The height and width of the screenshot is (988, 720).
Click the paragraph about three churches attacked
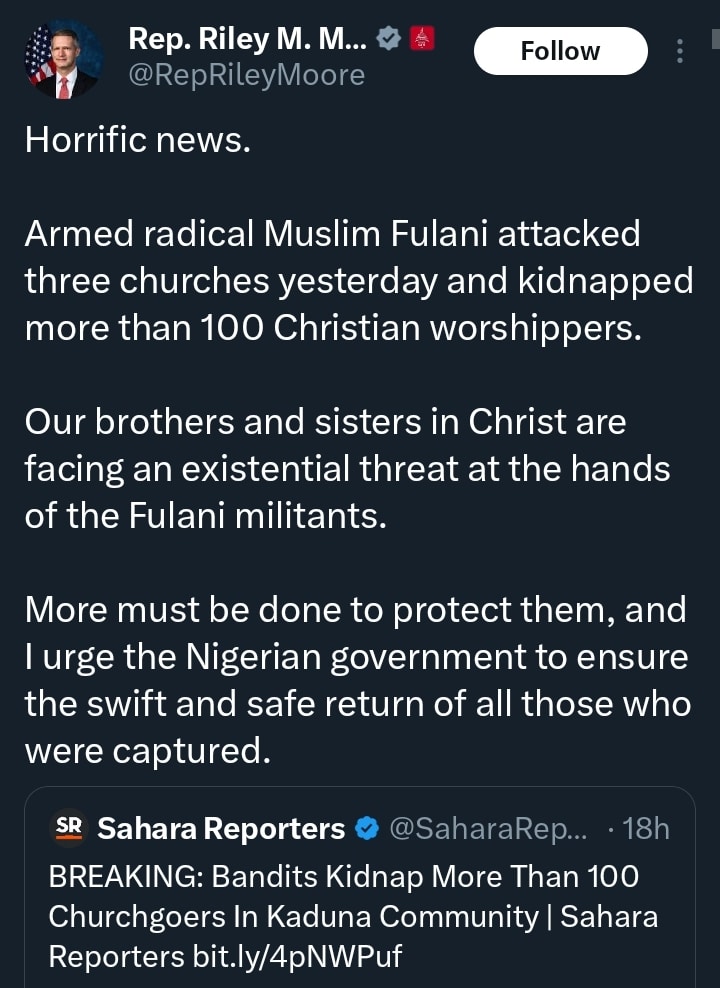pyautogui.click(x=358, y=281)
